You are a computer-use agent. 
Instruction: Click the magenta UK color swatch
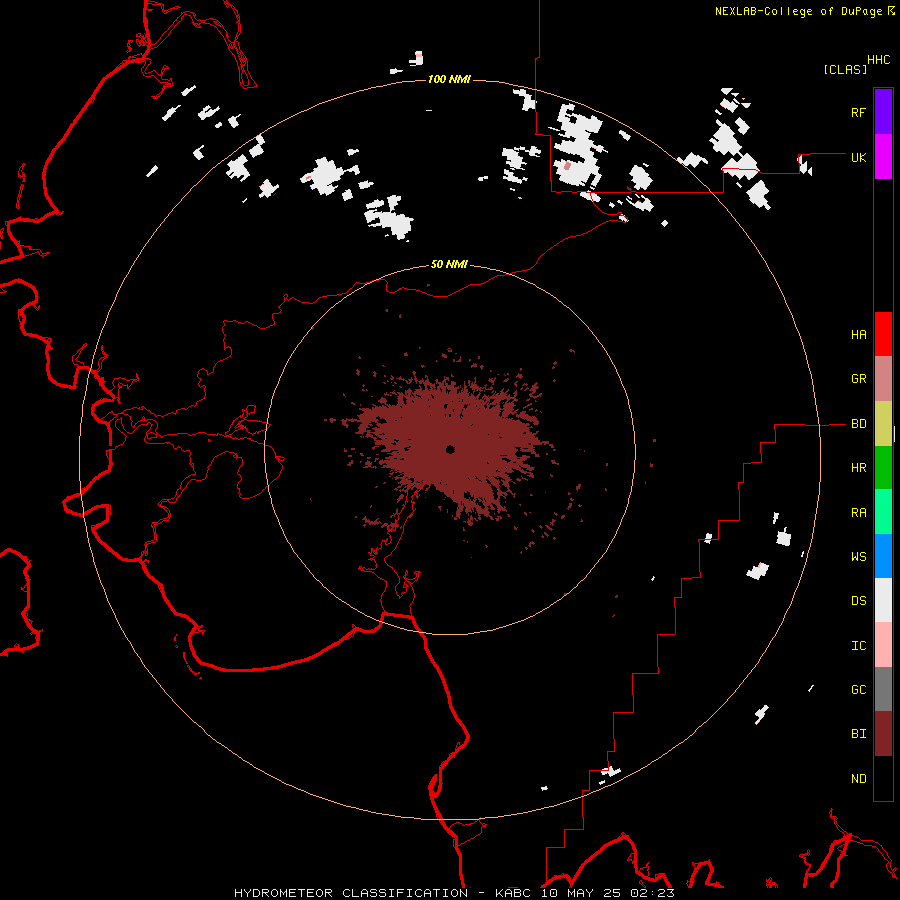pos(883,157)
